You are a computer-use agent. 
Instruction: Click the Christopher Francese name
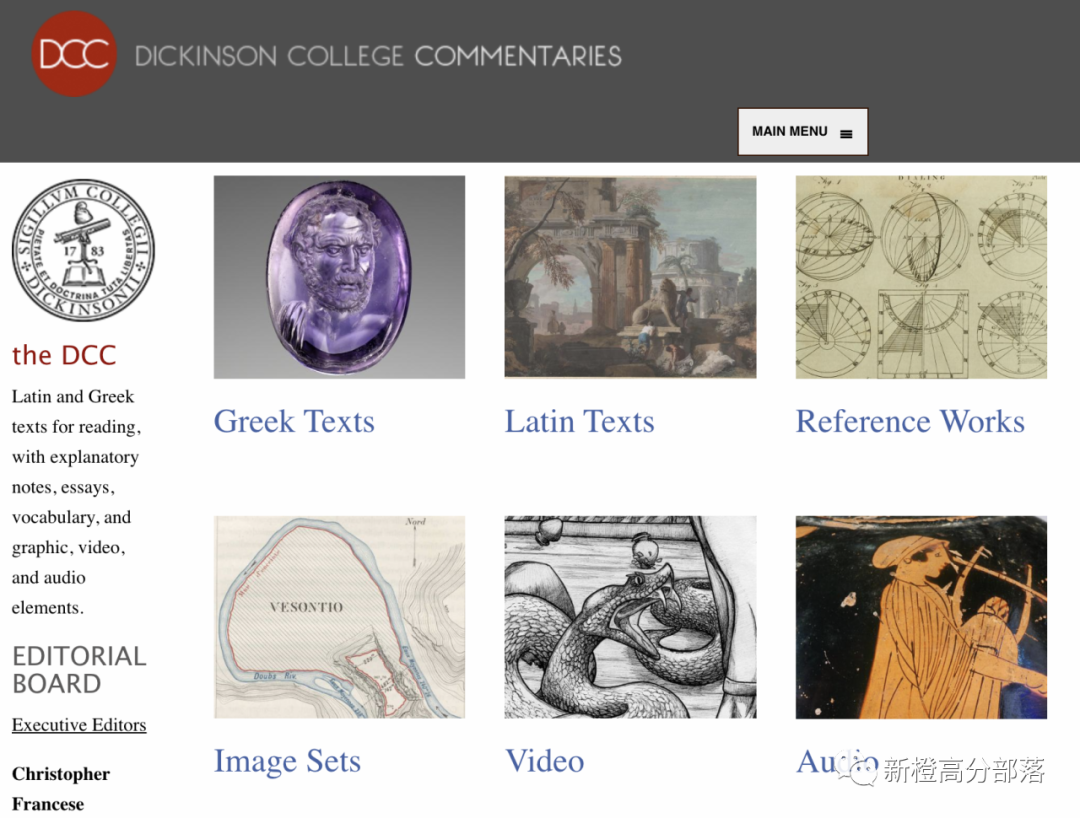61,789
